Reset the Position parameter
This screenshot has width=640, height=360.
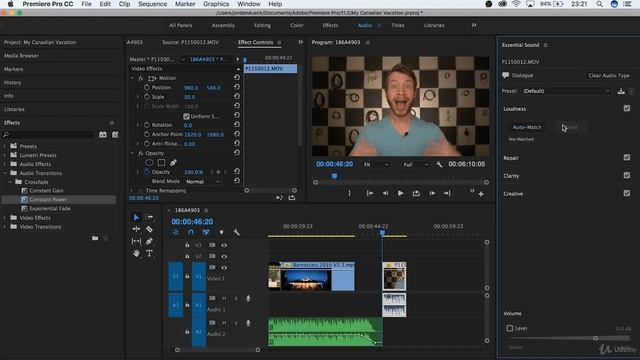[237, 87]
